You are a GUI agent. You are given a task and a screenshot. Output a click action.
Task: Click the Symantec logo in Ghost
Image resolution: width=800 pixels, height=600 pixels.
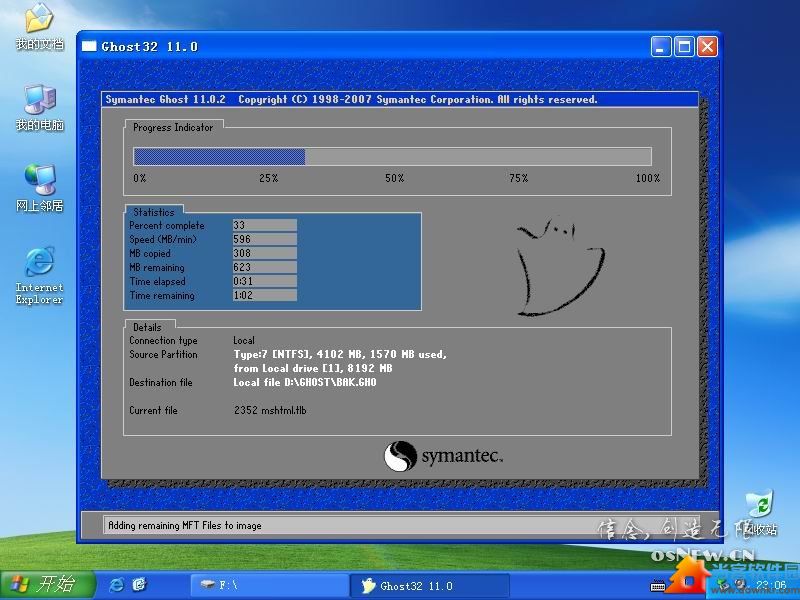point(443,456)
